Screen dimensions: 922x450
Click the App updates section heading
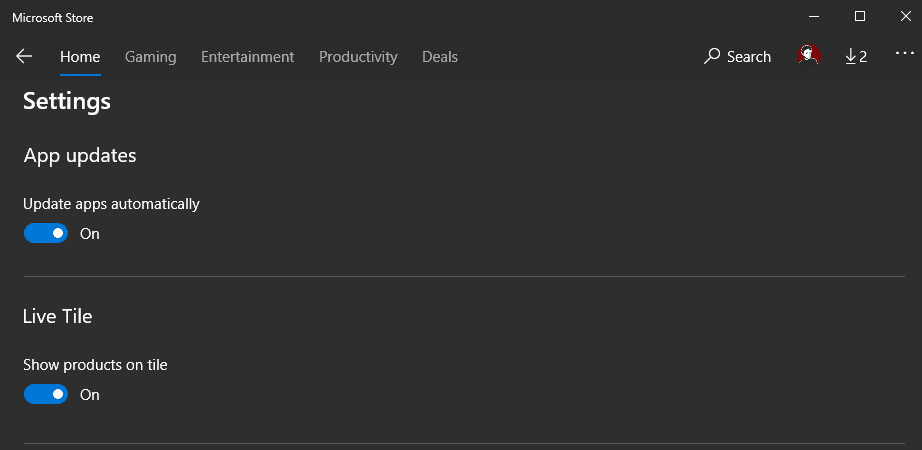(80, 155)
